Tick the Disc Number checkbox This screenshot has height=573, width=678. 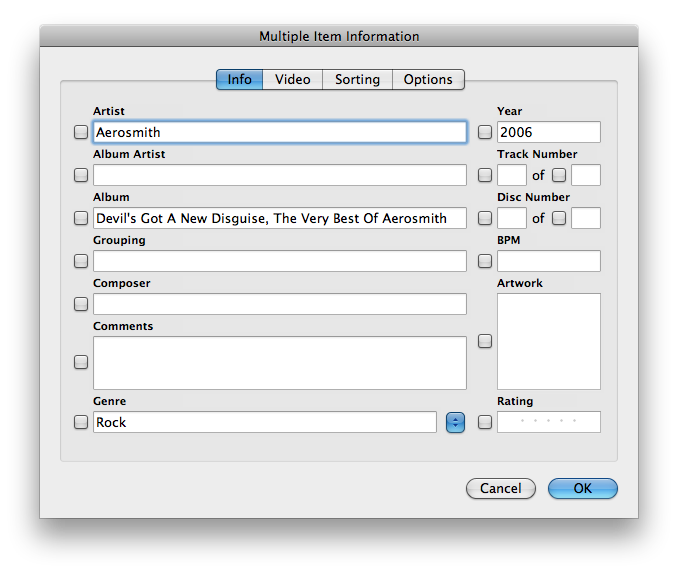pos(485,218)
